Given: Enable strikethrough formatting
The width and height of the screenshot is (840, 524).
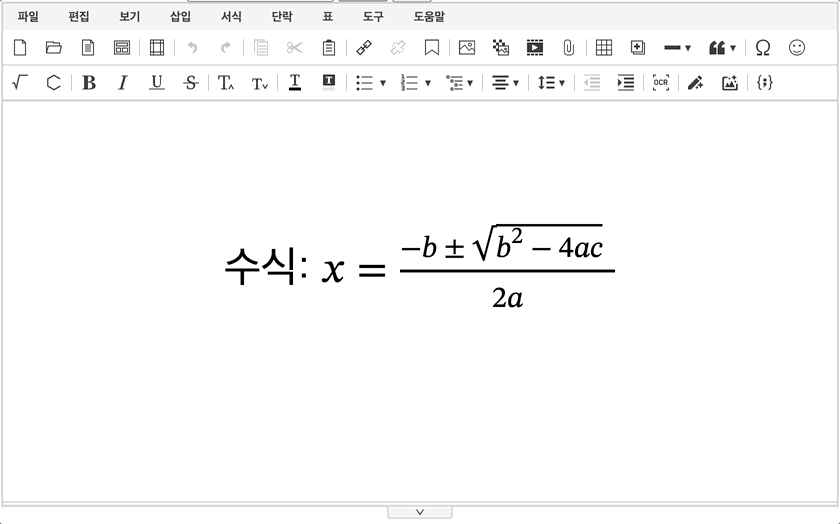Looking at the screenshot, I should tap(190, 83).
